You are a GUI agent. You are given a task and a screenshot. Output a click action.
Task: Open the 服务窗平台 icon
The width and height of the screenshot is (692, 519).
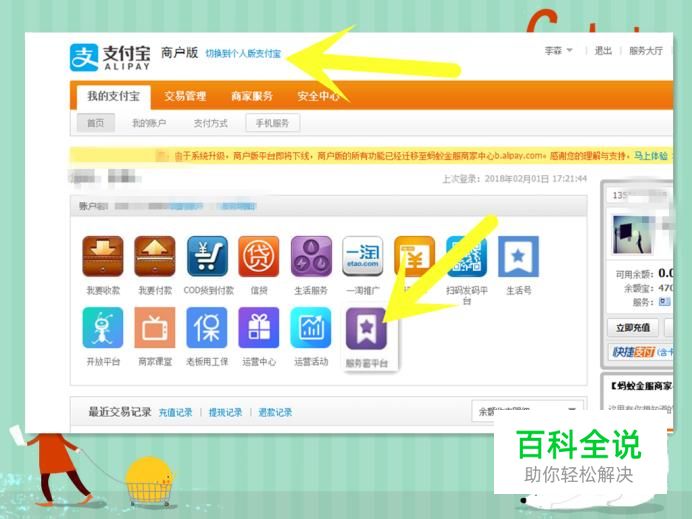click(x=366, y=329)
